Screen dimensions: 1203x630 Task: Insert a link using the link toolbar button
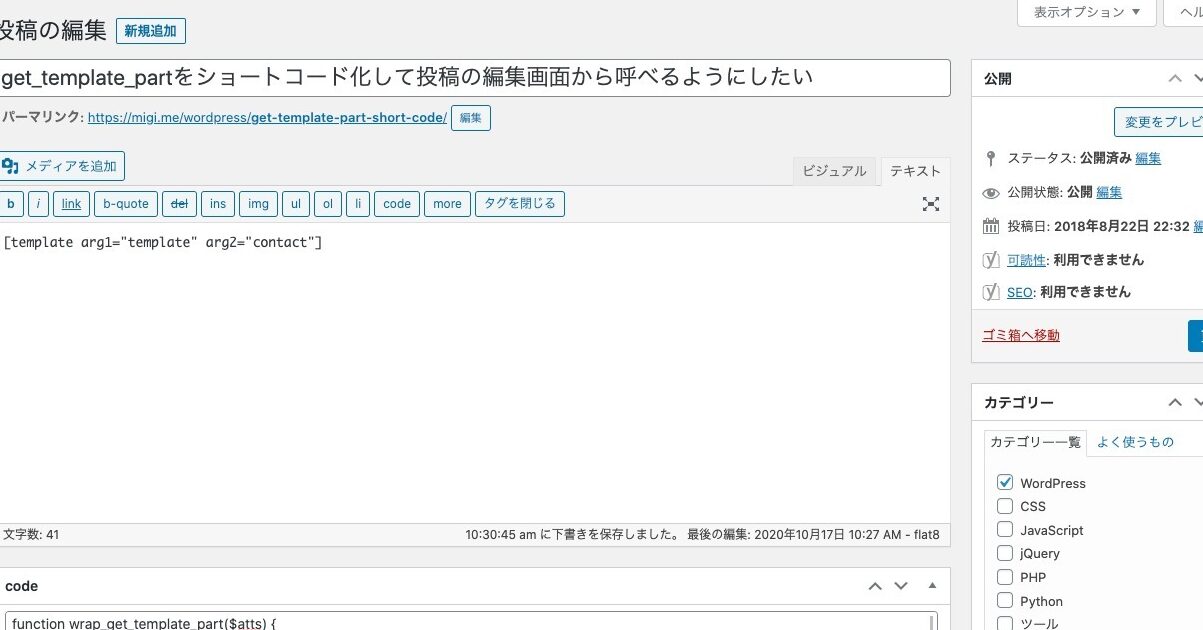[70, 203]
